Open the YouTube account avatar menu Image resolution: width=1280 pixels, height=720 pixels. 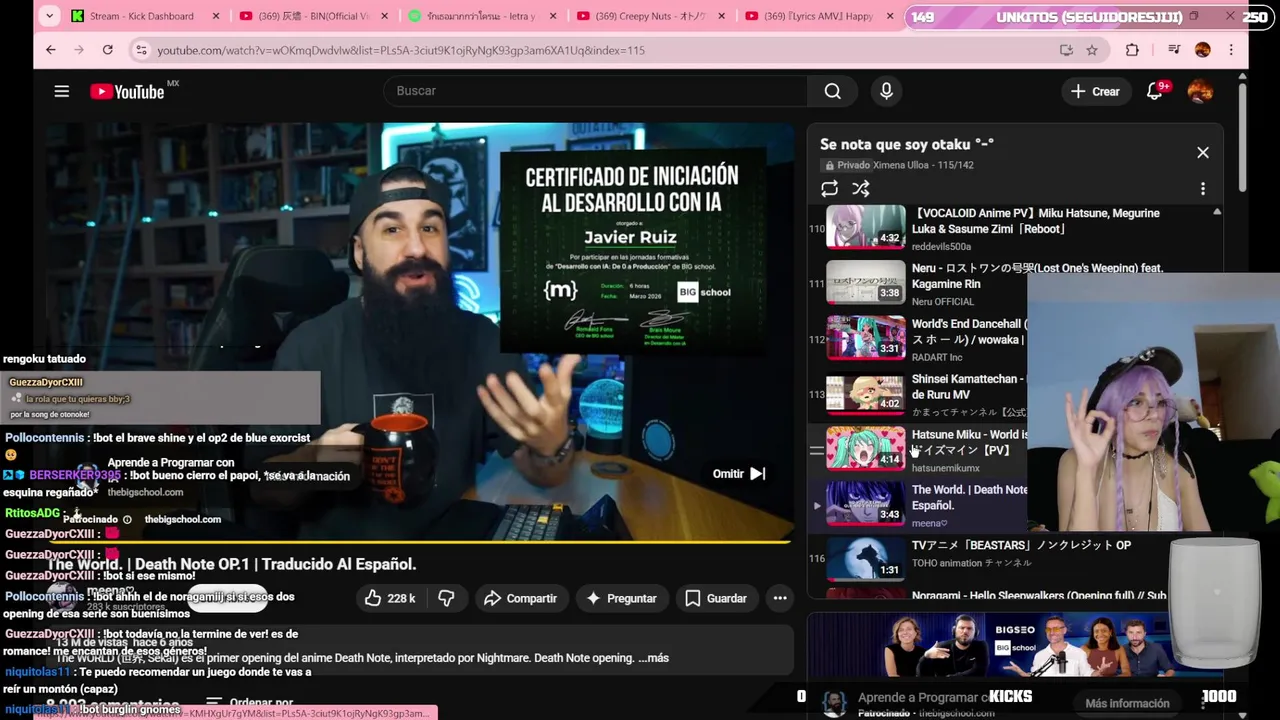point(1200,91)
